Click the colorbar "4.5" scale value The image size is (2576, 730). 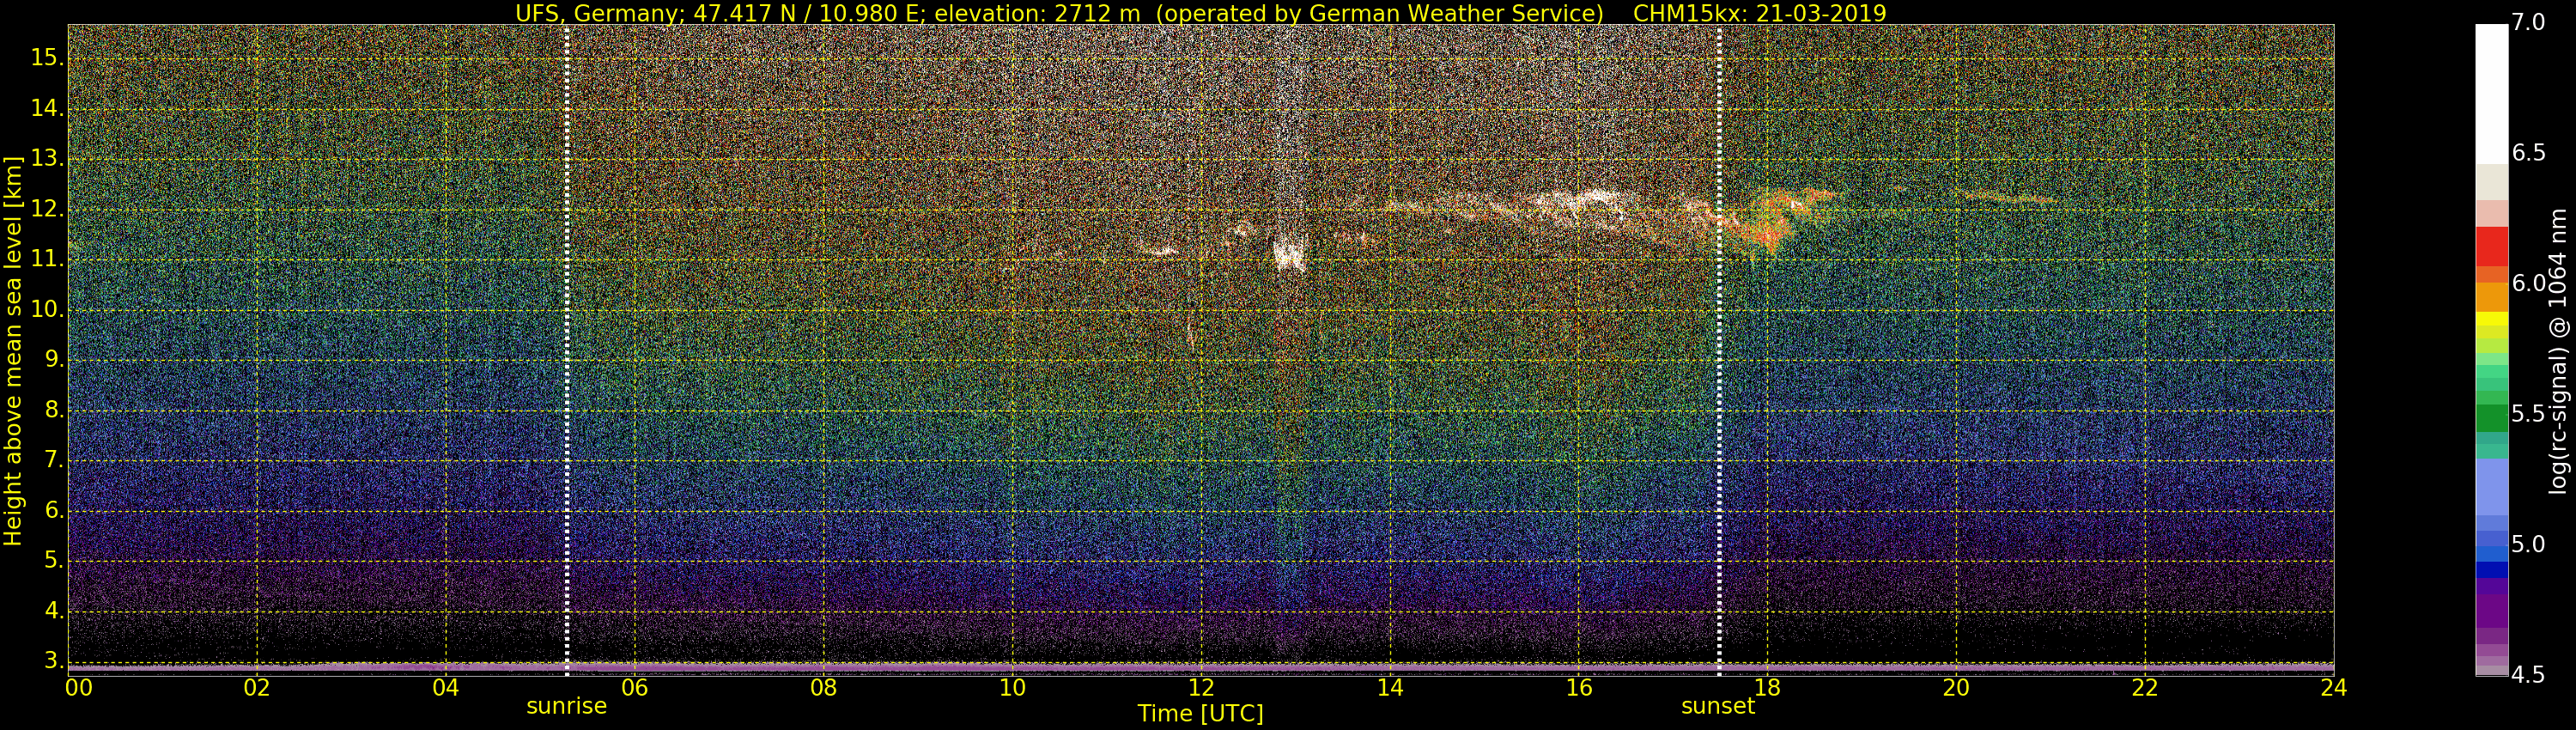click(2528, 675)
